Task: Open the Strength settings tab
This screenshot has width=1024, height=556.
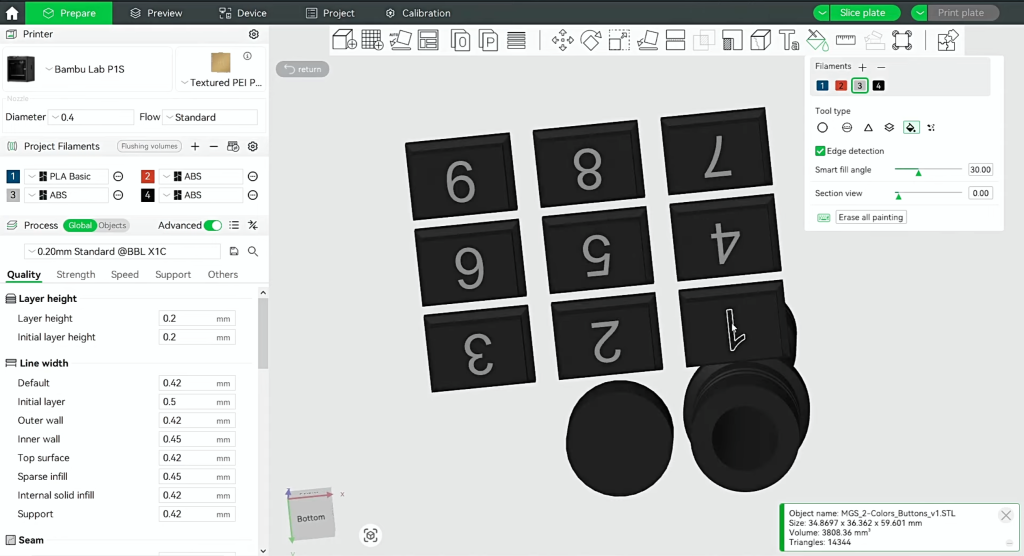Action: tap(76, 274)
